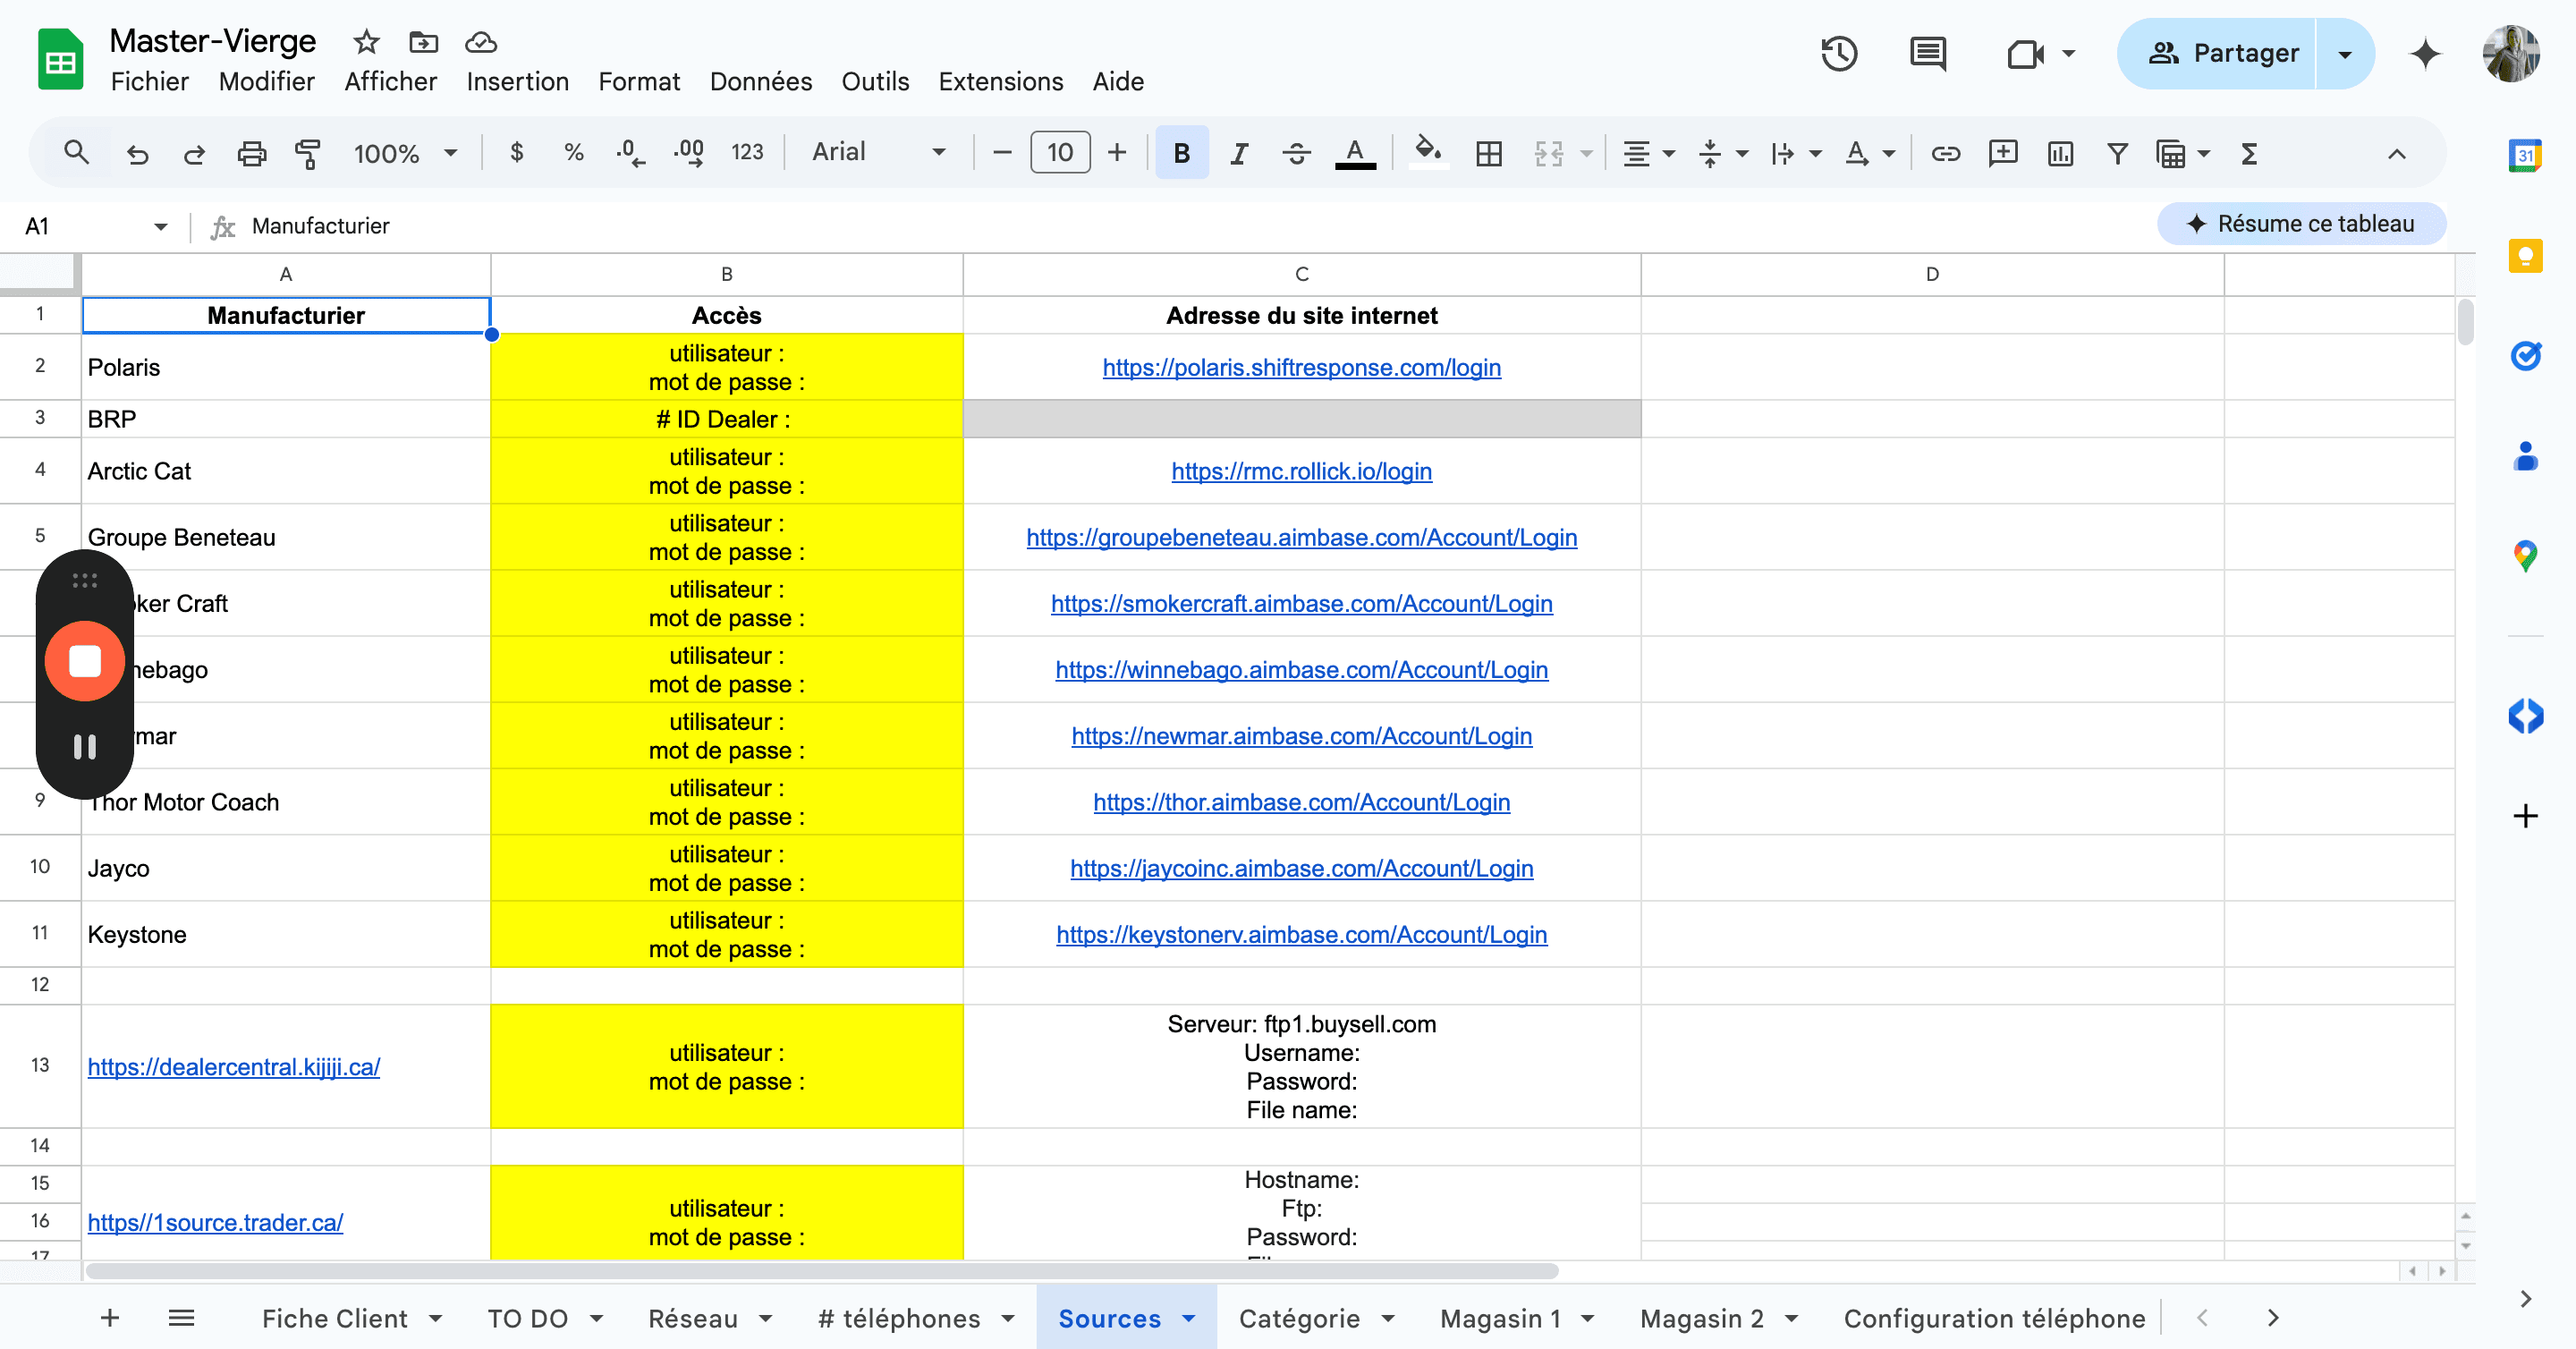Open Google Tasks side panel
The image size is (2576, 1349).
click(x=2525, y=355)
